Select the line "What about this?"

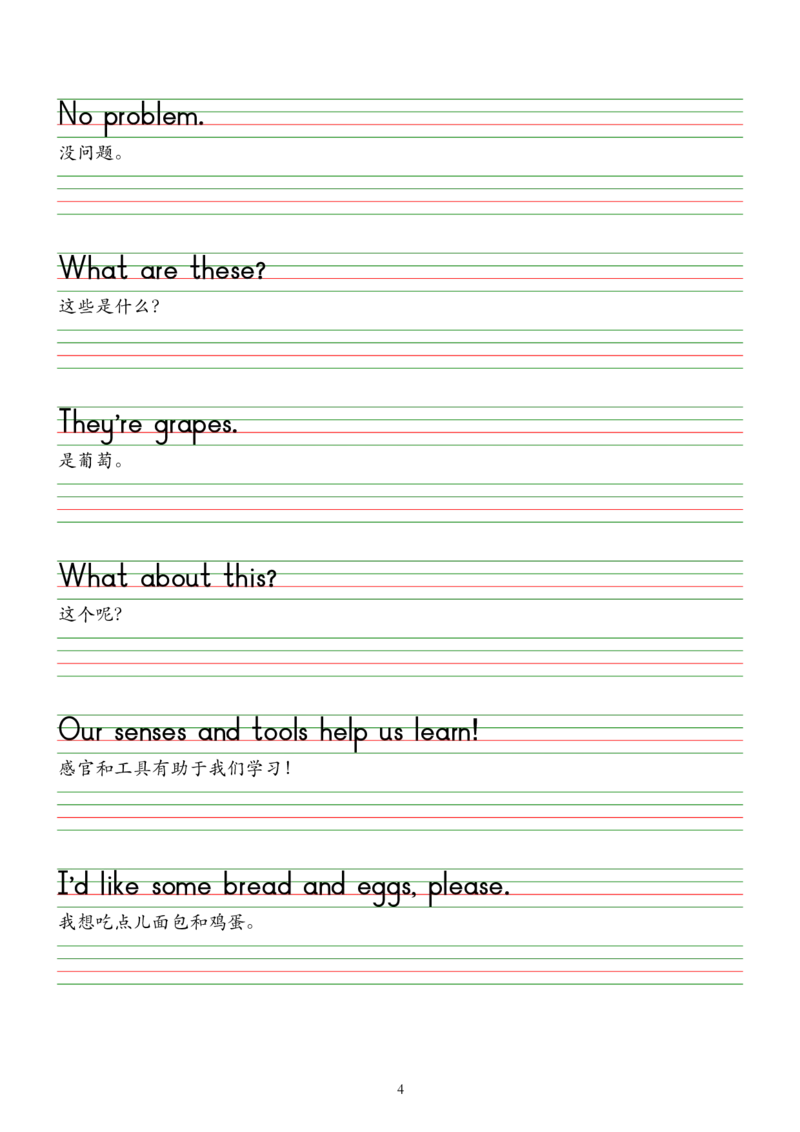click(x=167, y=577)
